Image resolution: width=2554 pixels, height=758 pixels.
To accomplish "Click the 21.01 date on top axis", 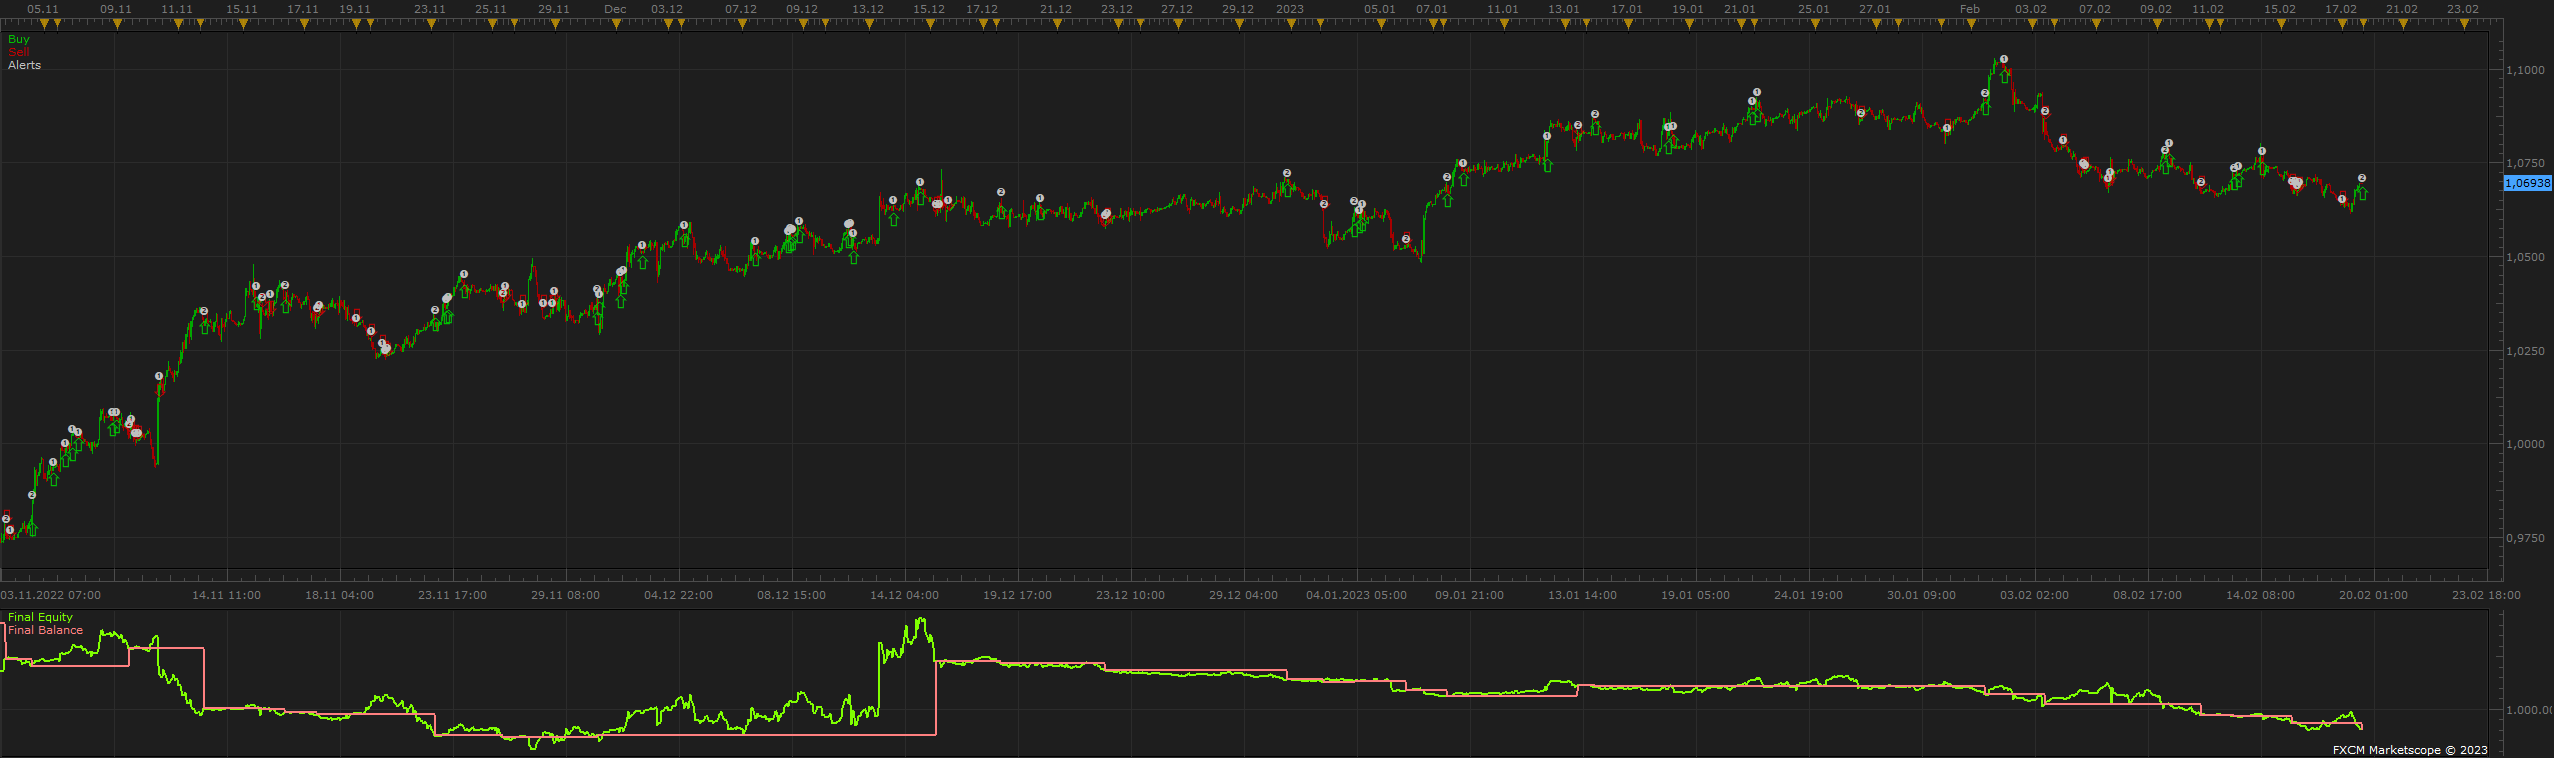I will (x=1740, y=9).
